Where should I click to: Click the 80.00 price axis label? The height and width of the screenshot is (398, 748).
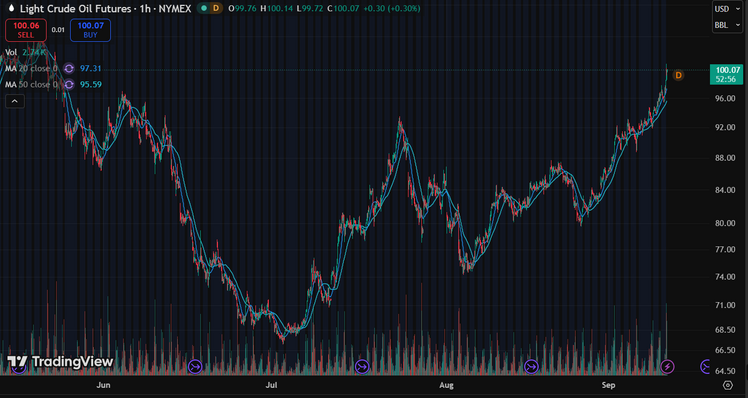[x=724, y=223]
